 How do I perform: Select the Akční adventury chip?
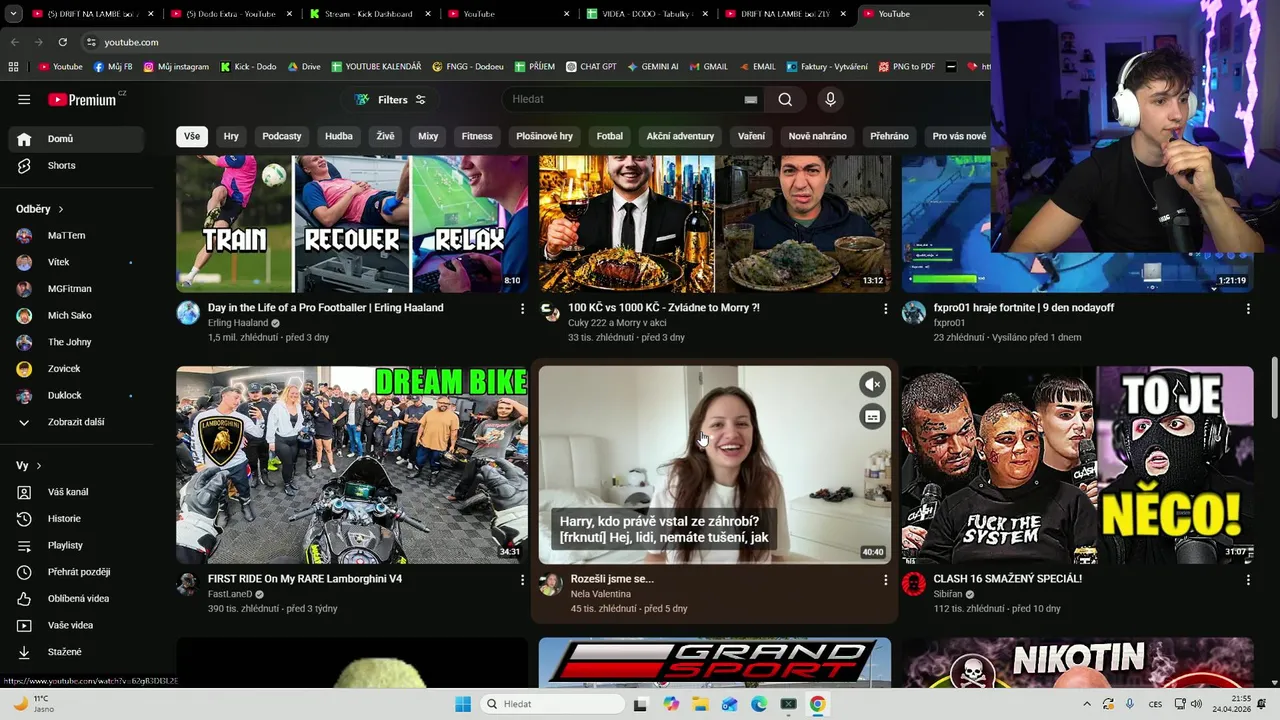[x=680, y=136]
